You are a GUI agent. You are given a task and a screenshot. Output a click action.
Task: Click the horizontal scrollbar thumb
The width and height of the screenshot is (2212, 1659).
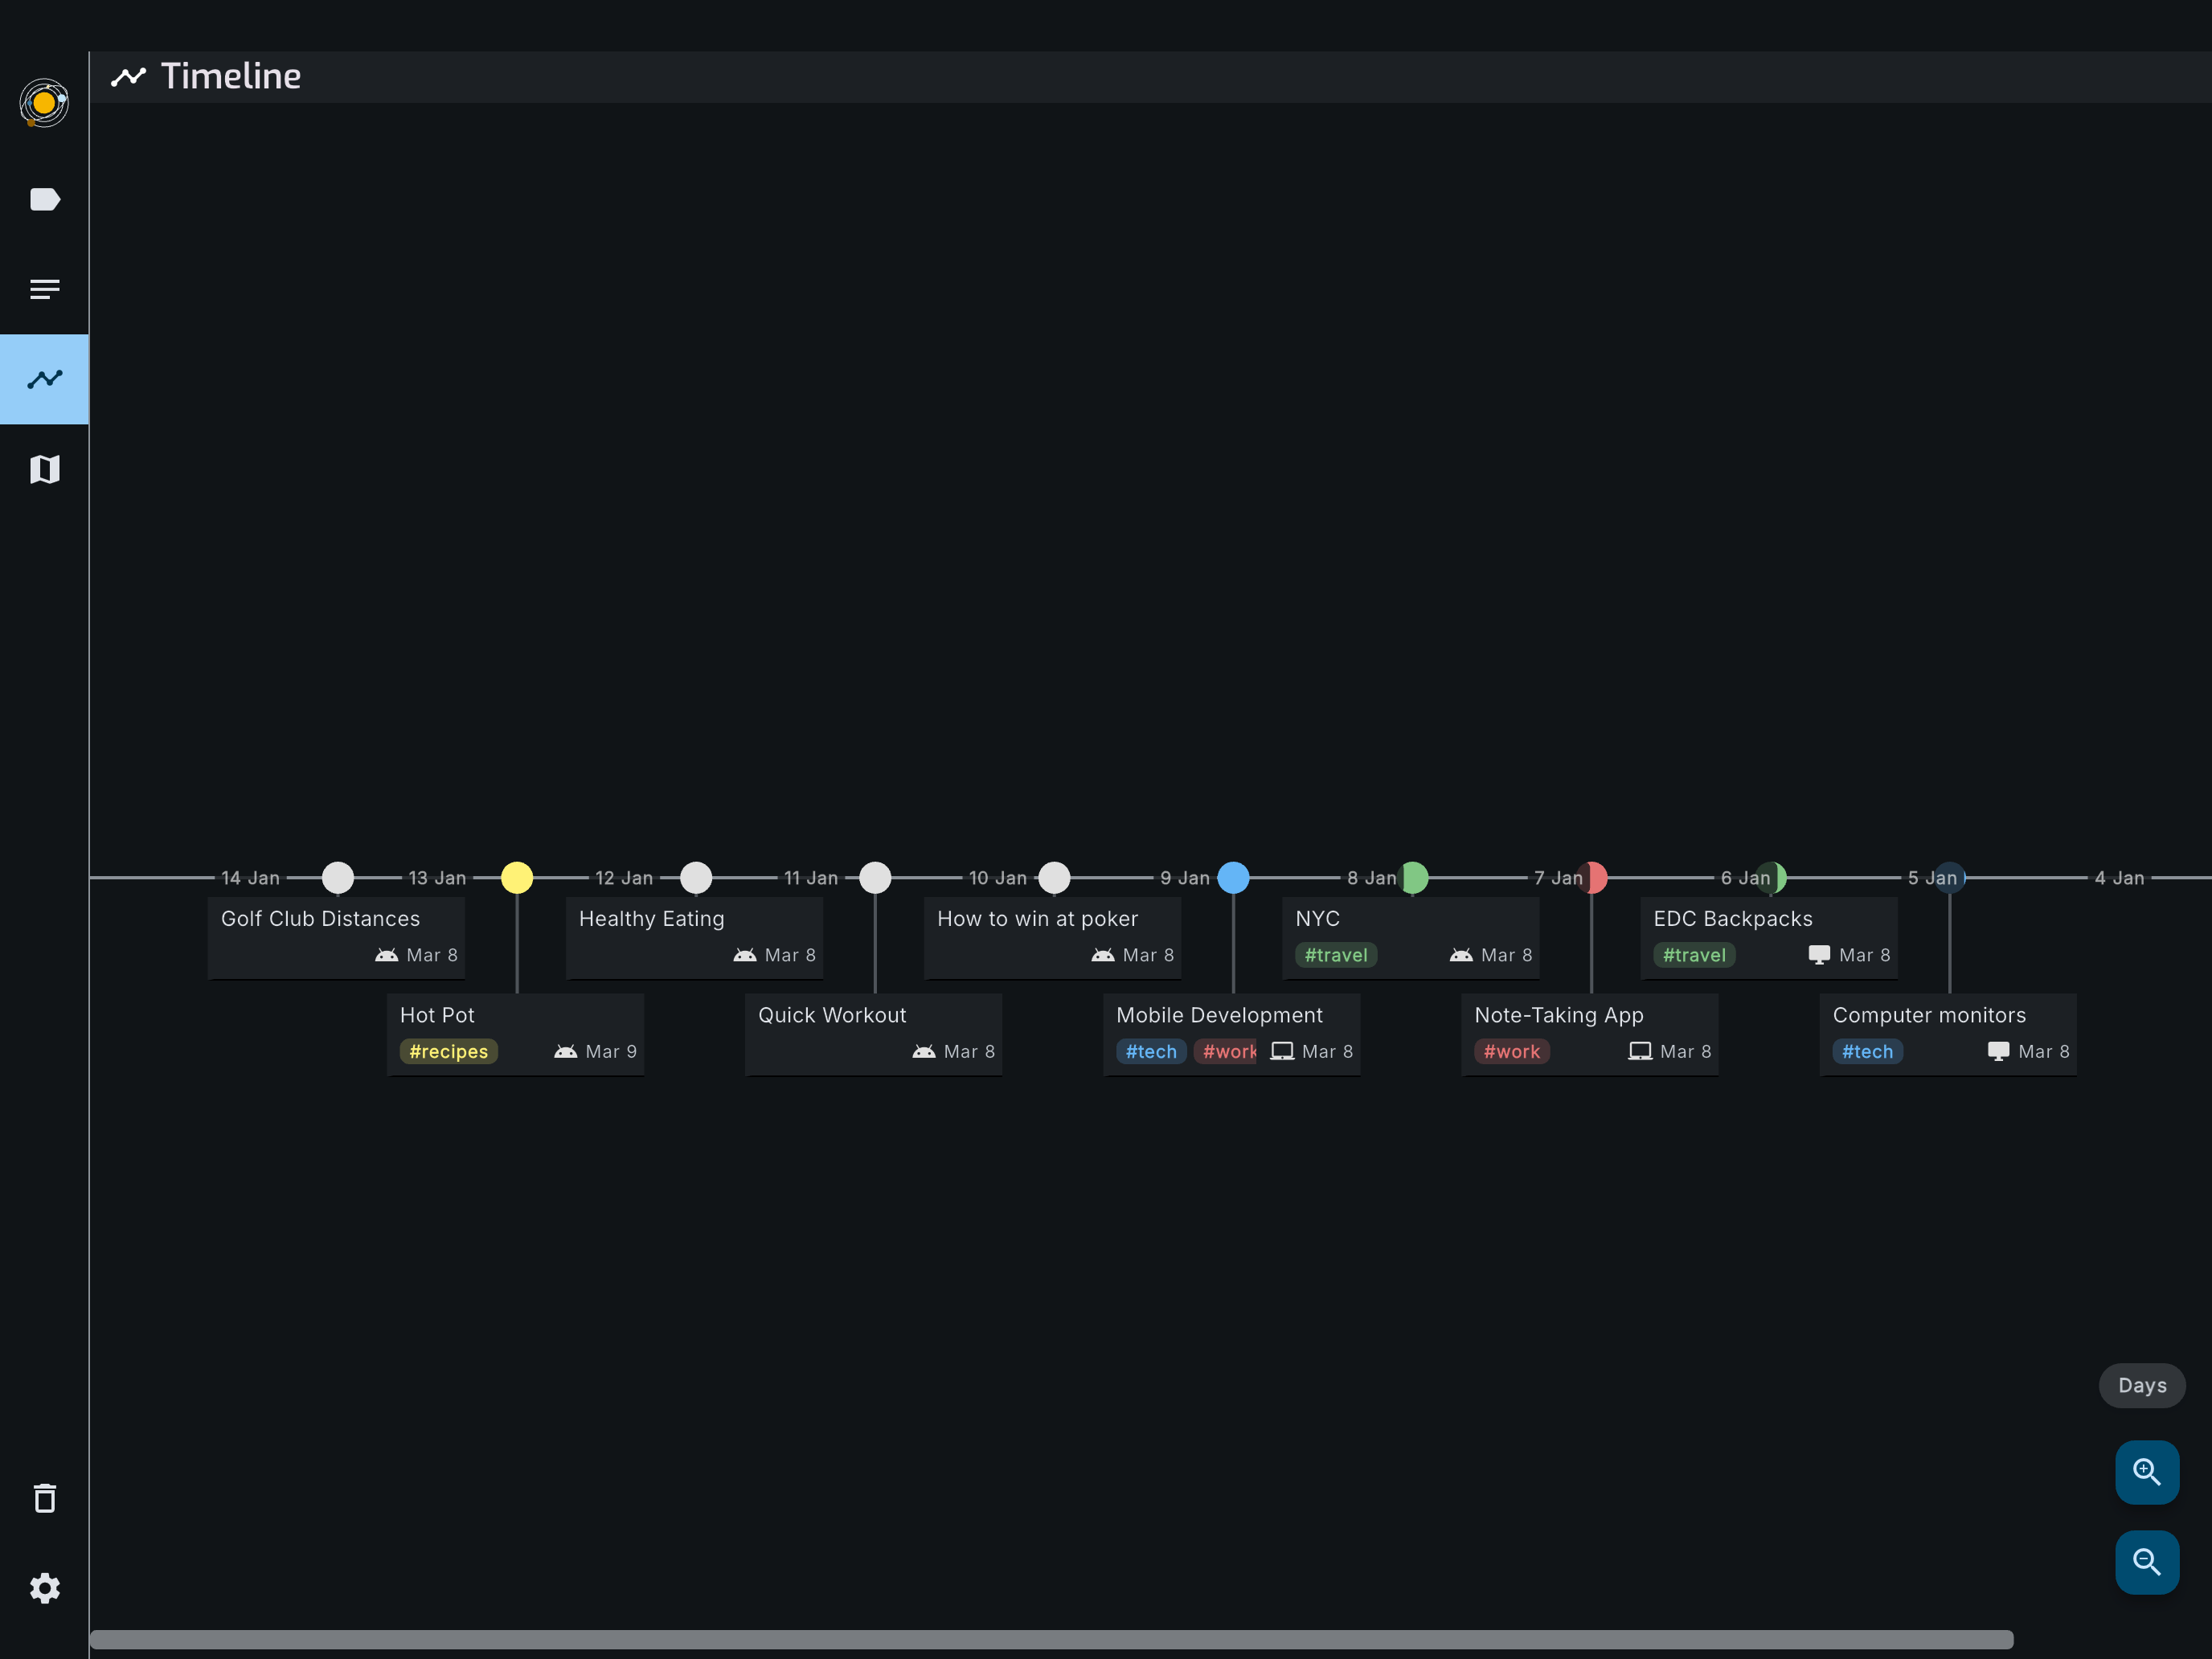point(1051,1640)
